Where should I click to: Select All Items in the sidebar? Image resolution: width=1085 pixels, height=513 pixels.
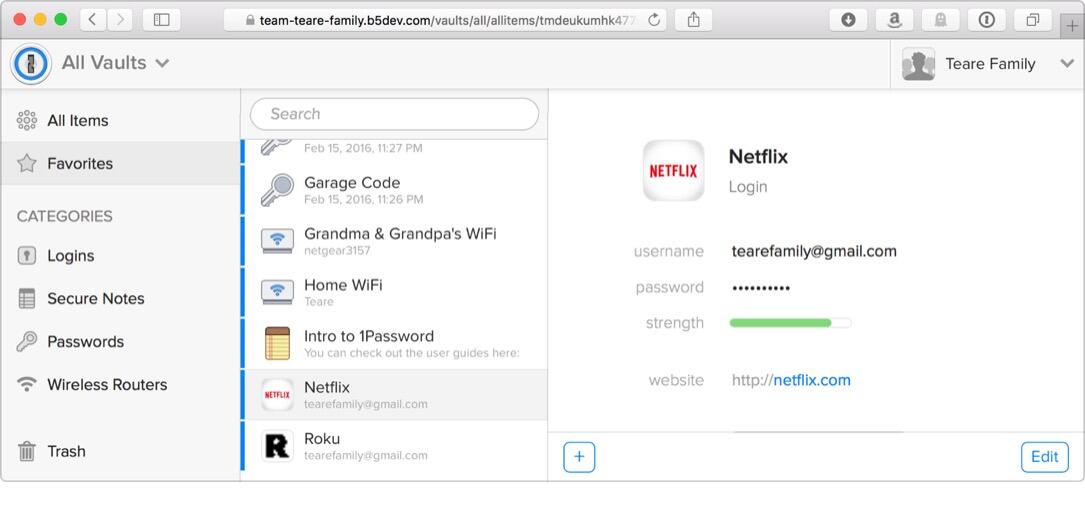point(120,120)
